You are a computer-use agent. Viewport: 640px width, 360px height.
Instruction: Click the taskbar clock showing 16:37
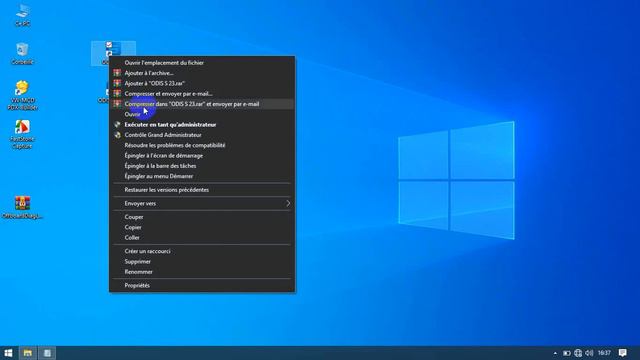(x=604, y=353)
